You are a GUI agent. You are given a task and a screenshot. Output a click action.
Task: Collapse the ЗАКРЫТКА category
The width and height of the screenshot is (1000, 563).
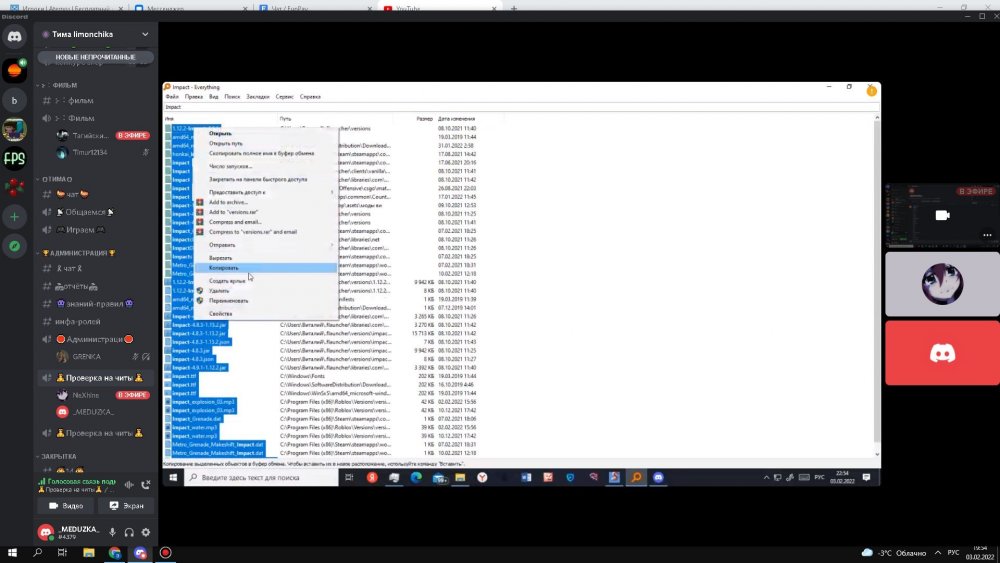(57, 457)
